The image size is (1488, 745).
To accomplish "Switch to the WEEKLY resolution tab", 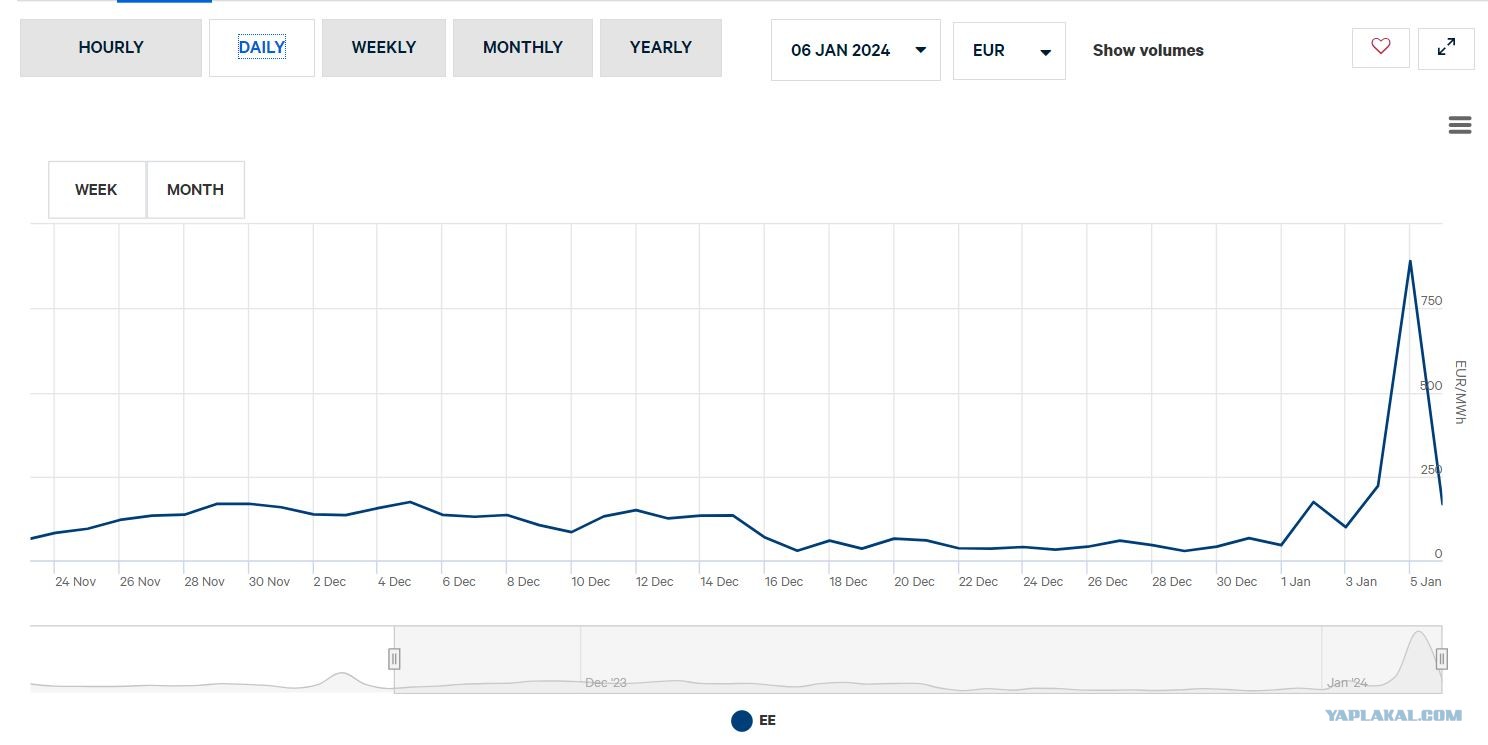I will pyautogui.click(x=384, y=47).
